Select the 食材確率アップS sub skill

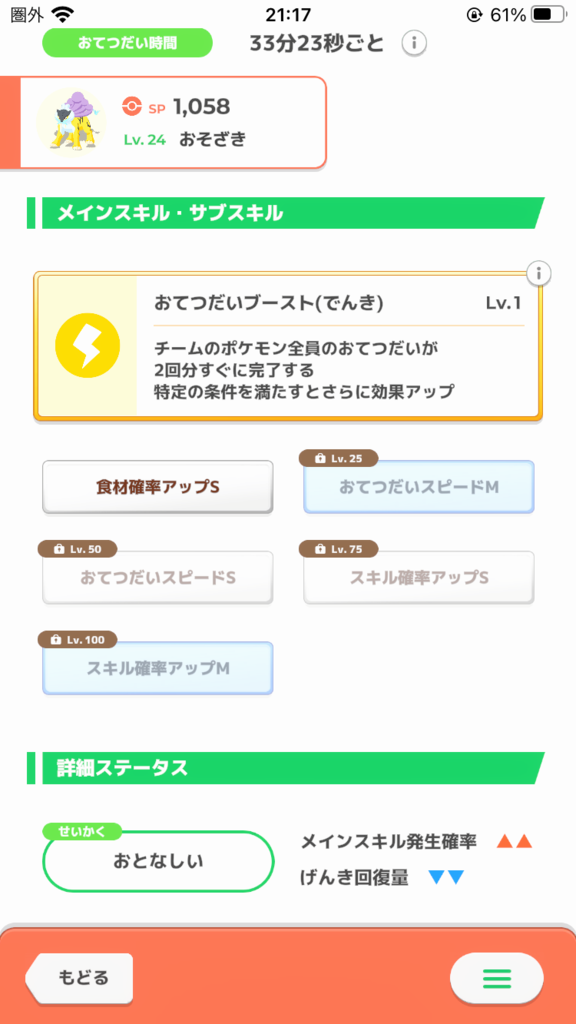[x=157, y=487]
